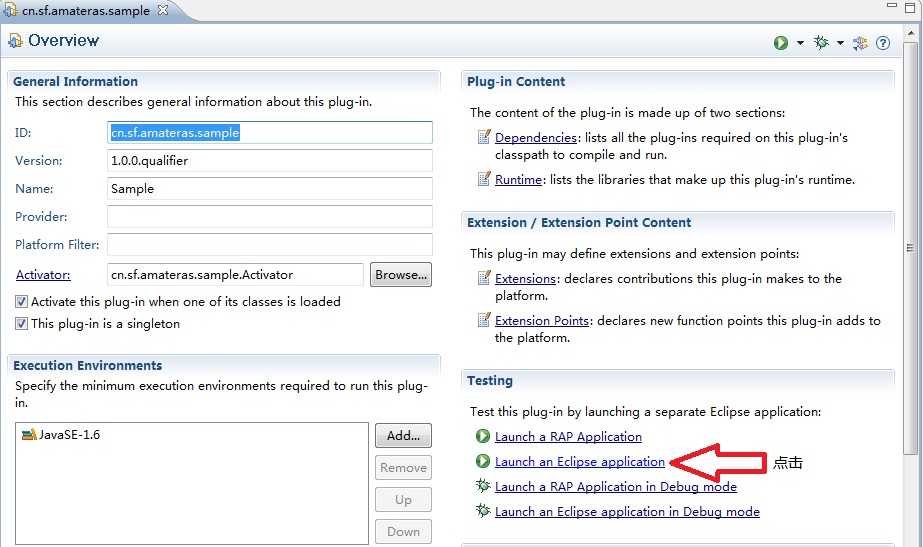Maximize the editor area
The image size is (923, 547).
pos(910,7)
